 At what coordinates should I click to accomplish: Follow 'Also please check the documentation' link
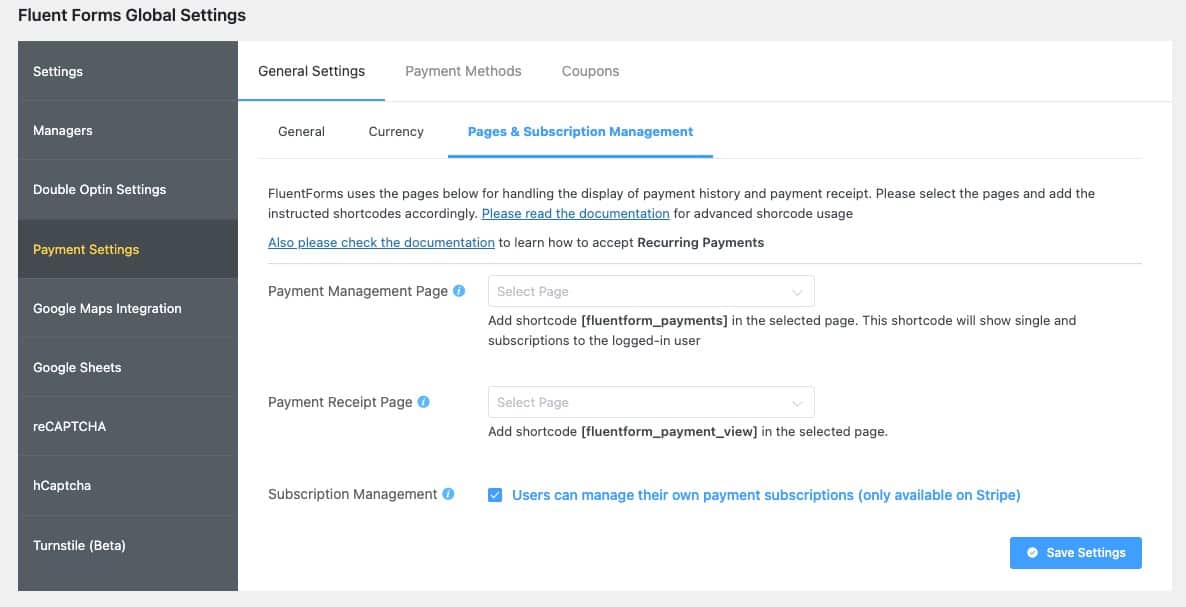click(x=381, y=243)
